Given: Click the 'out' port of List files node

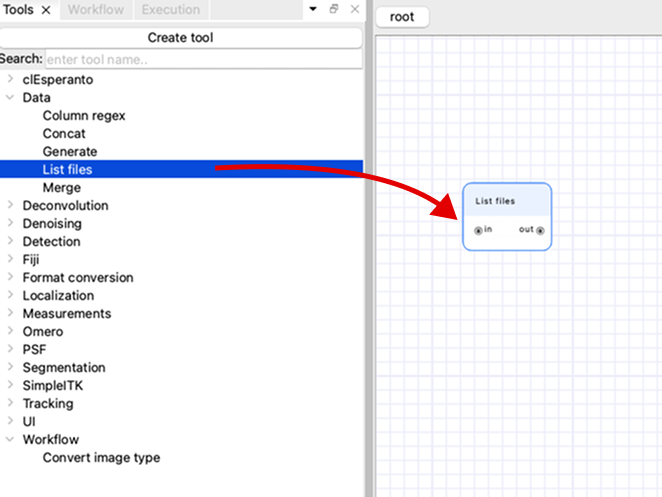Looking at the screenshot, I should (540, 231).
